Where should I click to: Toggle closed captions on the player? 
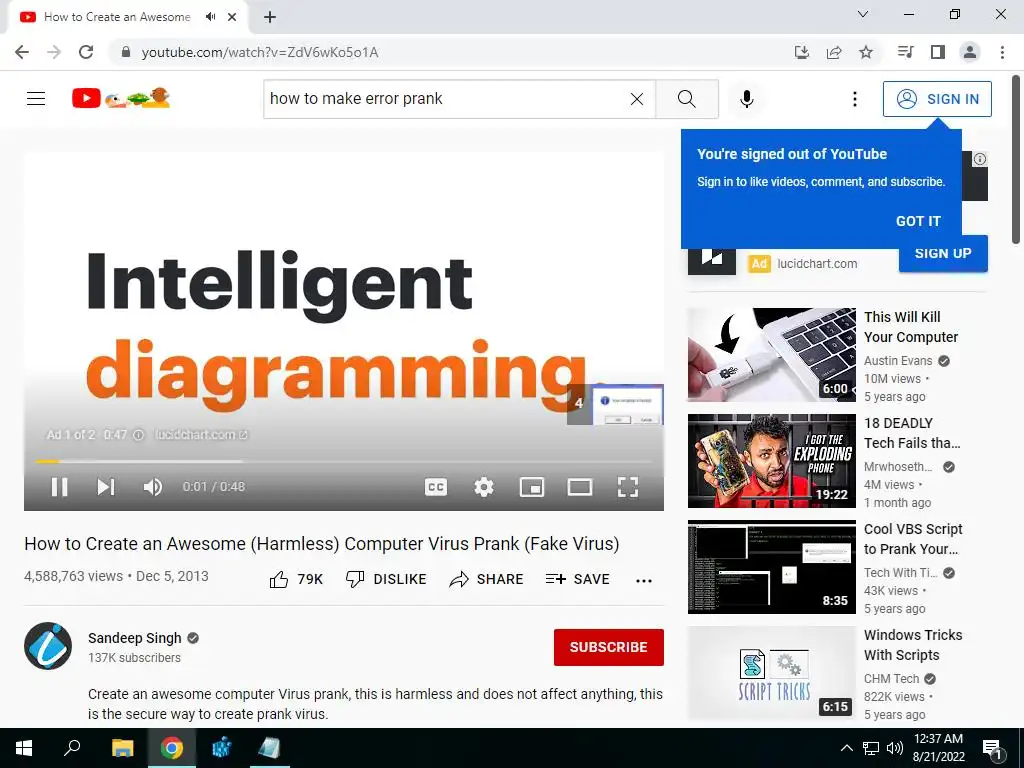click(x=436, y=487)
